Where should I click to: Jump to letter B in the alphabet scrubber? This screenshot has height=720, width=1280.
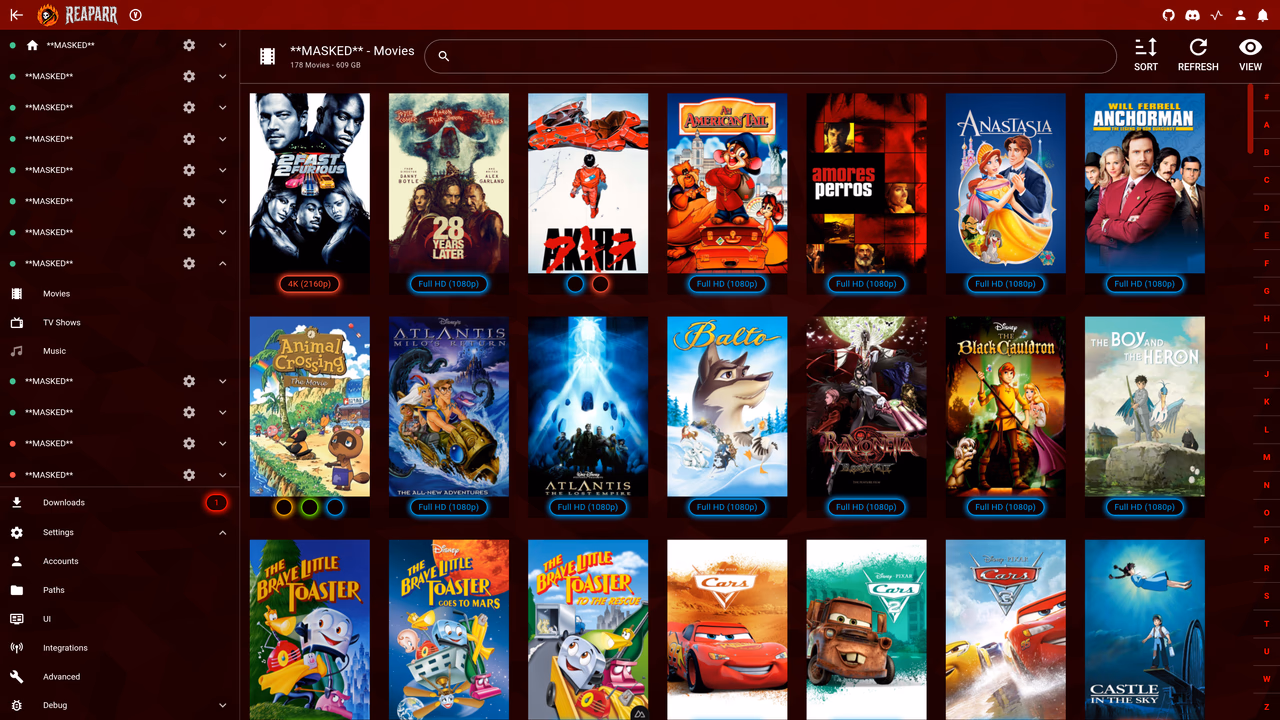(1265, 152)
